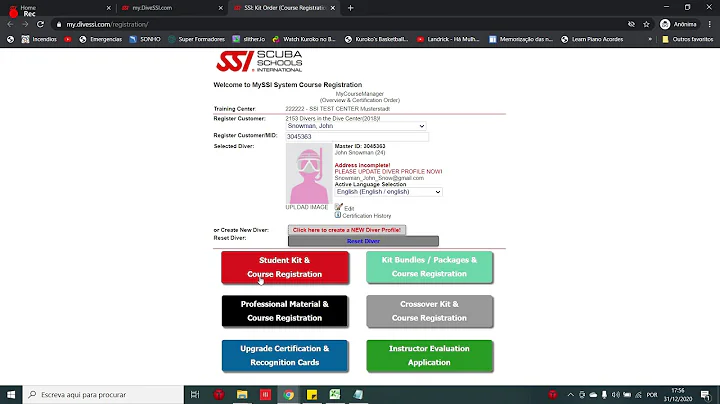Open the slither.io bookmark
This screenshot has height=404, width=720.
tap(249, 39)
